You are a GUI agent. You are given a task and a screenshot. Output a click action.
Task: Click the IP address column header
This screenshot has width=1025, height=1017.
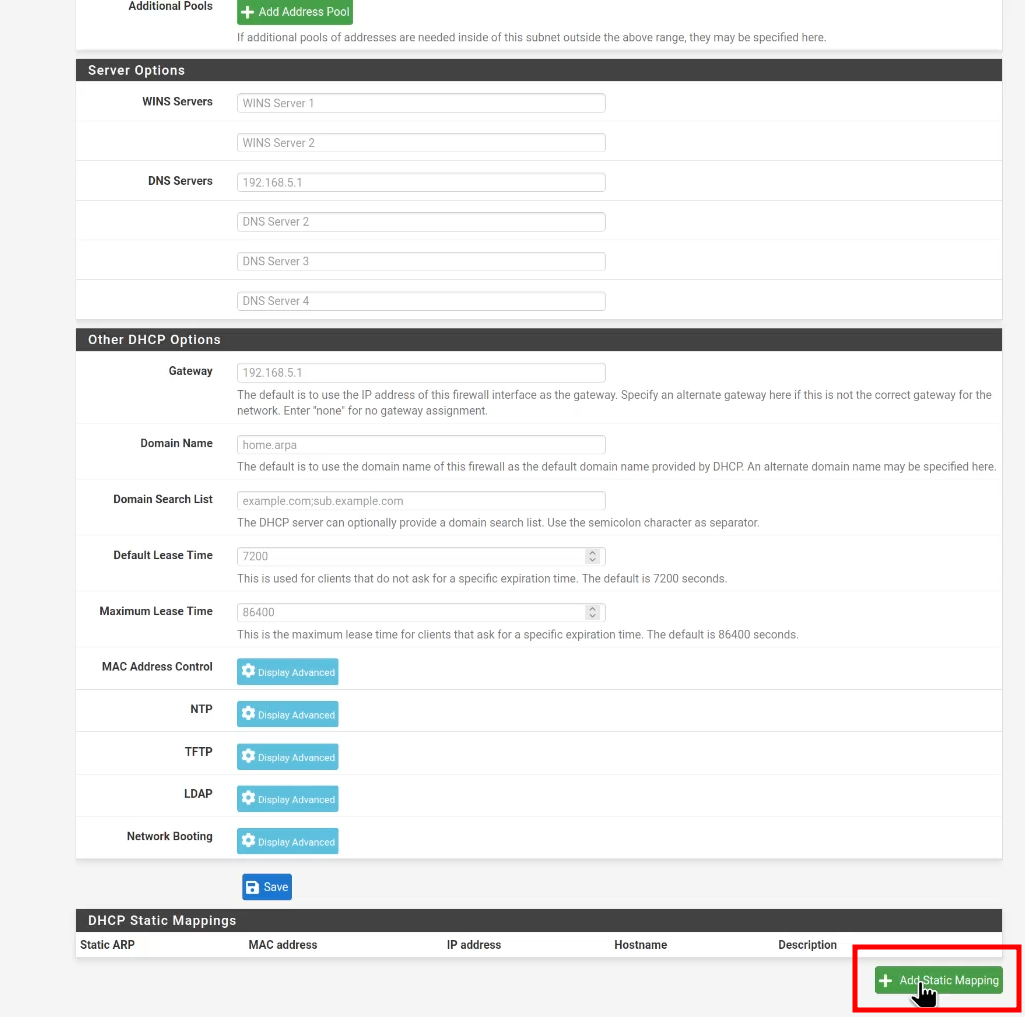coord(474,945)
